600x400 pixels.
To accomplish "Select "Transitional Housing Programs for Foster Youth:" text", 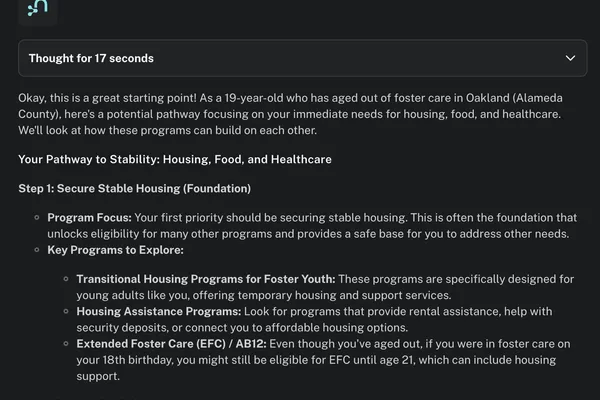I will (x=206, y=279).
